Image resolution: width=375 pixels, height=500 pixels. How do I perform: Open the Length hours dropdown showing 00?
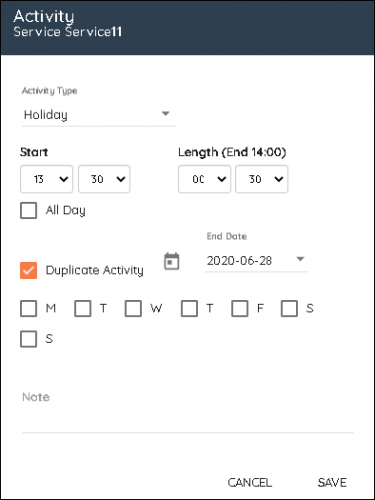pyautogui.click(x=204, y=179)
